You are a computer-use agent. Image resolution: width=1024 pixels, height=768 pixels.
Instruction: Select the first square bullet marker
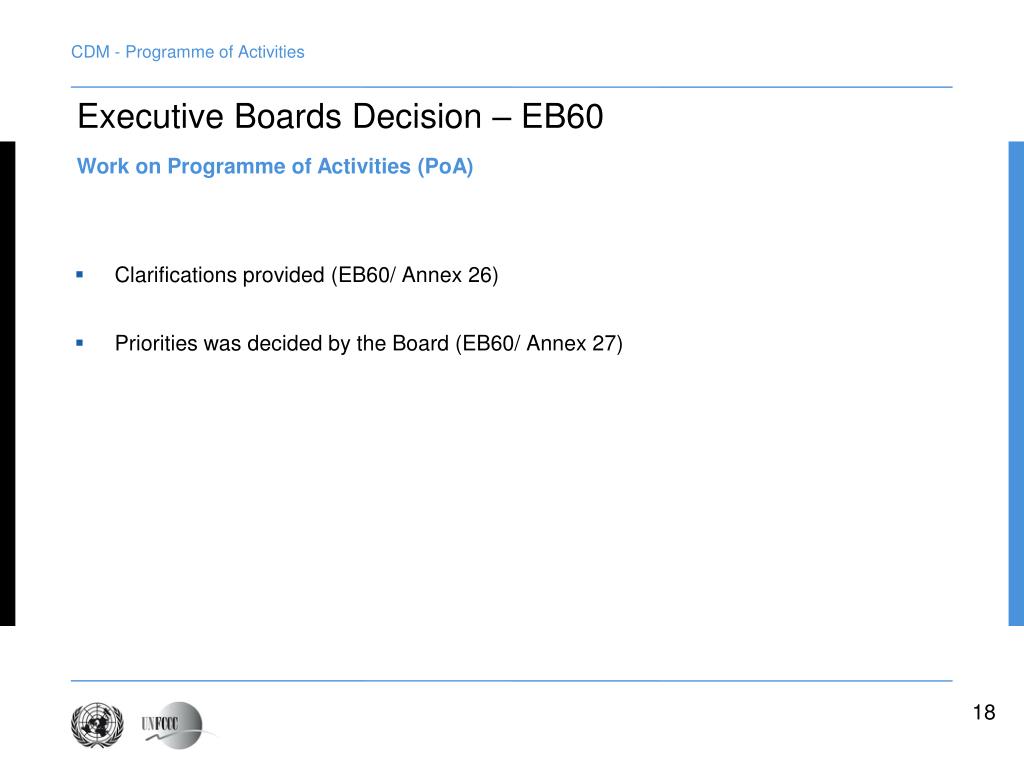click(80, 275)
